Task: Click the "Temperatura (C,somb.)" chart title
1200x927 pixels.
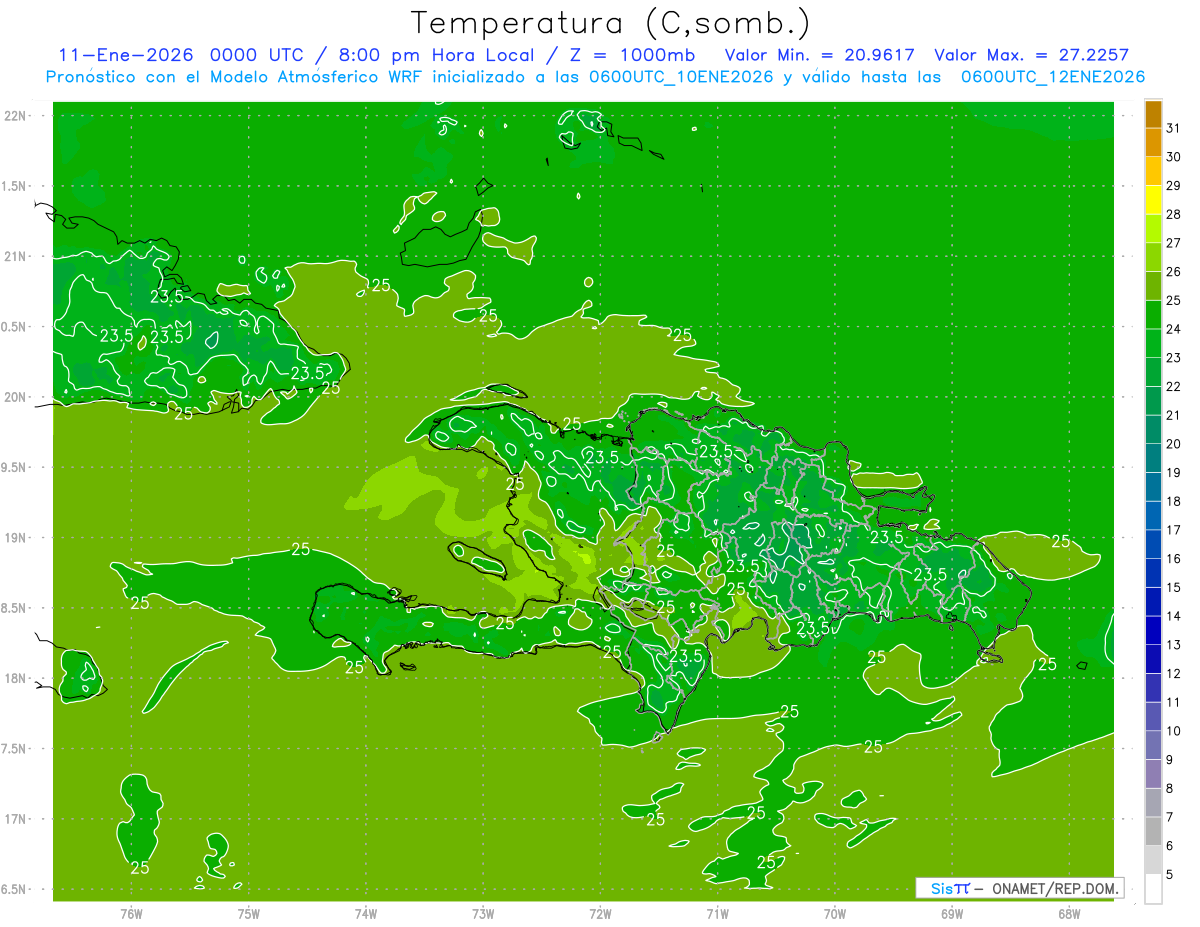Action: pyautogui.click(x=610, y=23)
